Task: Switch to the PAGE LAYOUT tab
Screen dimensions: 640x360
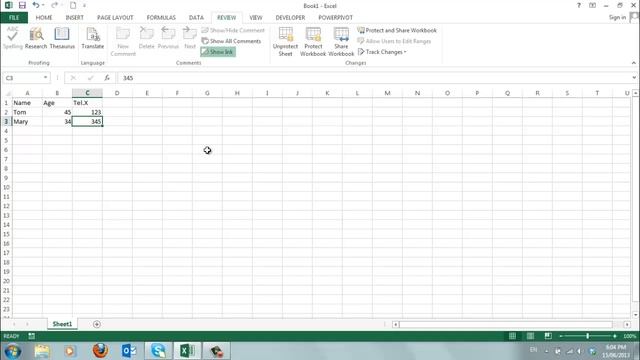Action: [x=115, y=18]
